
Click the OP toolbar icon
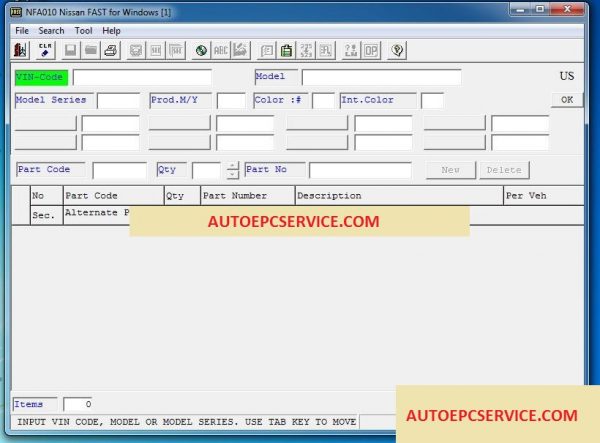tap(371, 50)
